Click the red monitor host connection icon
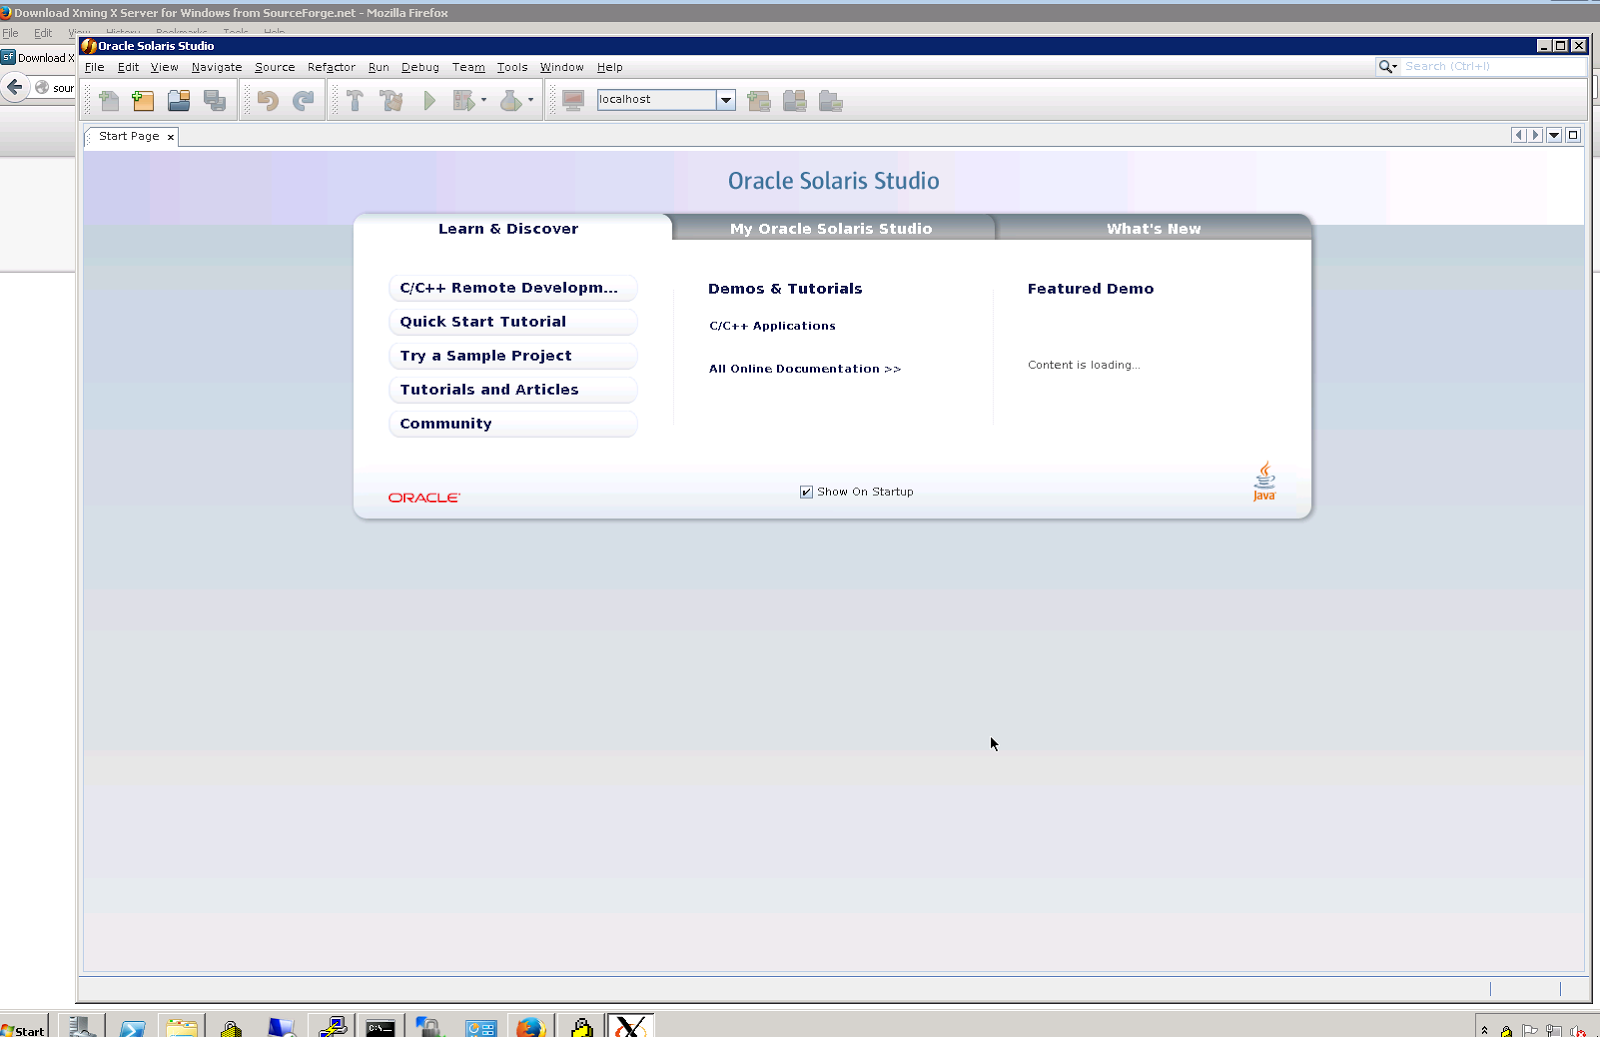This screenshot has width=1600, height=1037. (x=573, y=100)
